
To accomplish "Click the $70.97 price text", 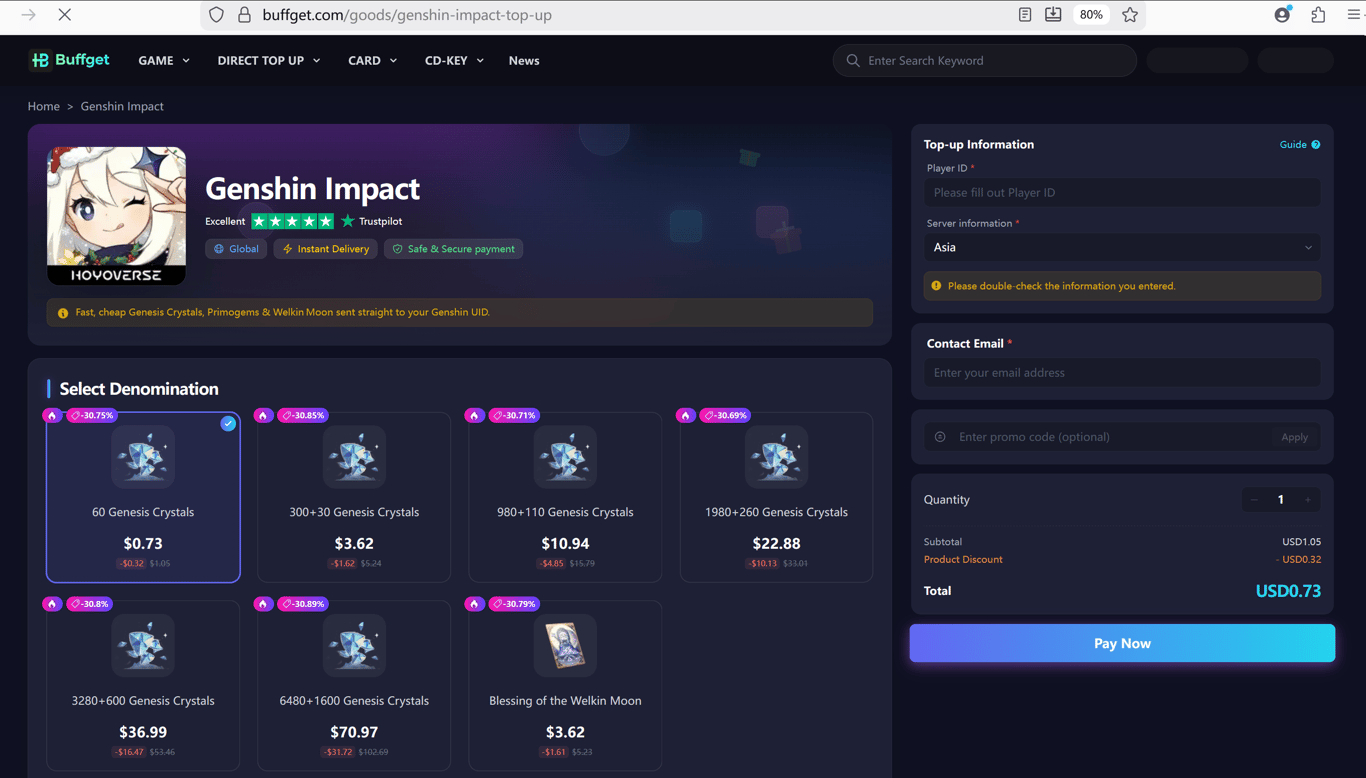I will 354,732.
